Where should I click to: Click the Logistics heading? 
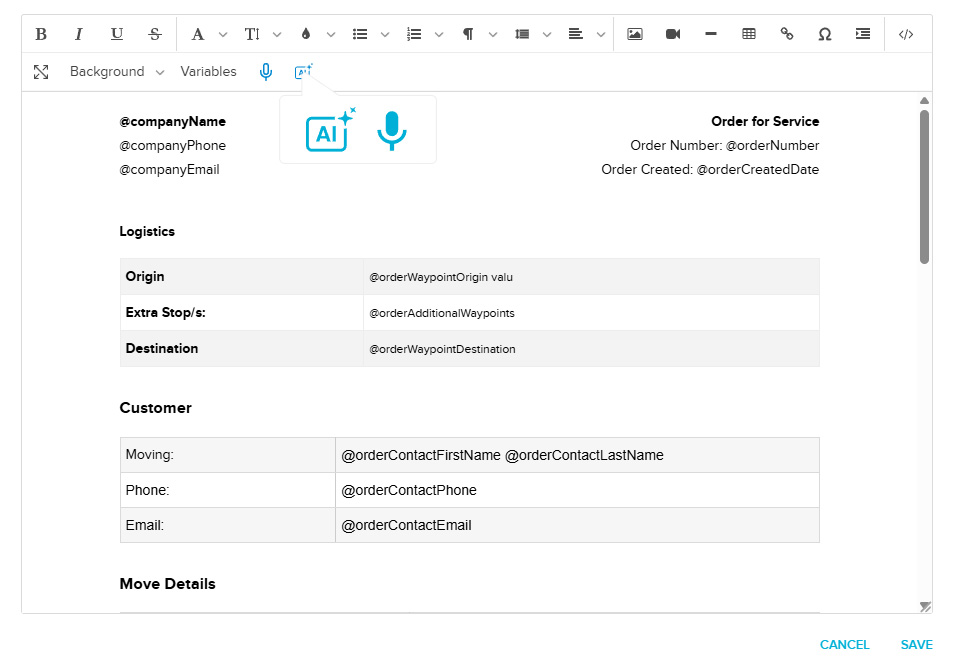point(147,231)
